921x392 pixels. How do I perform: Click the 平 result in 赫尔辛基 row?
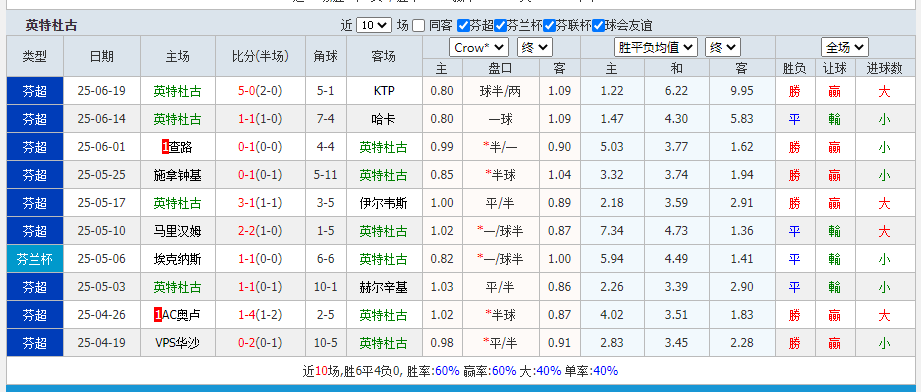(x=794, y=287)
